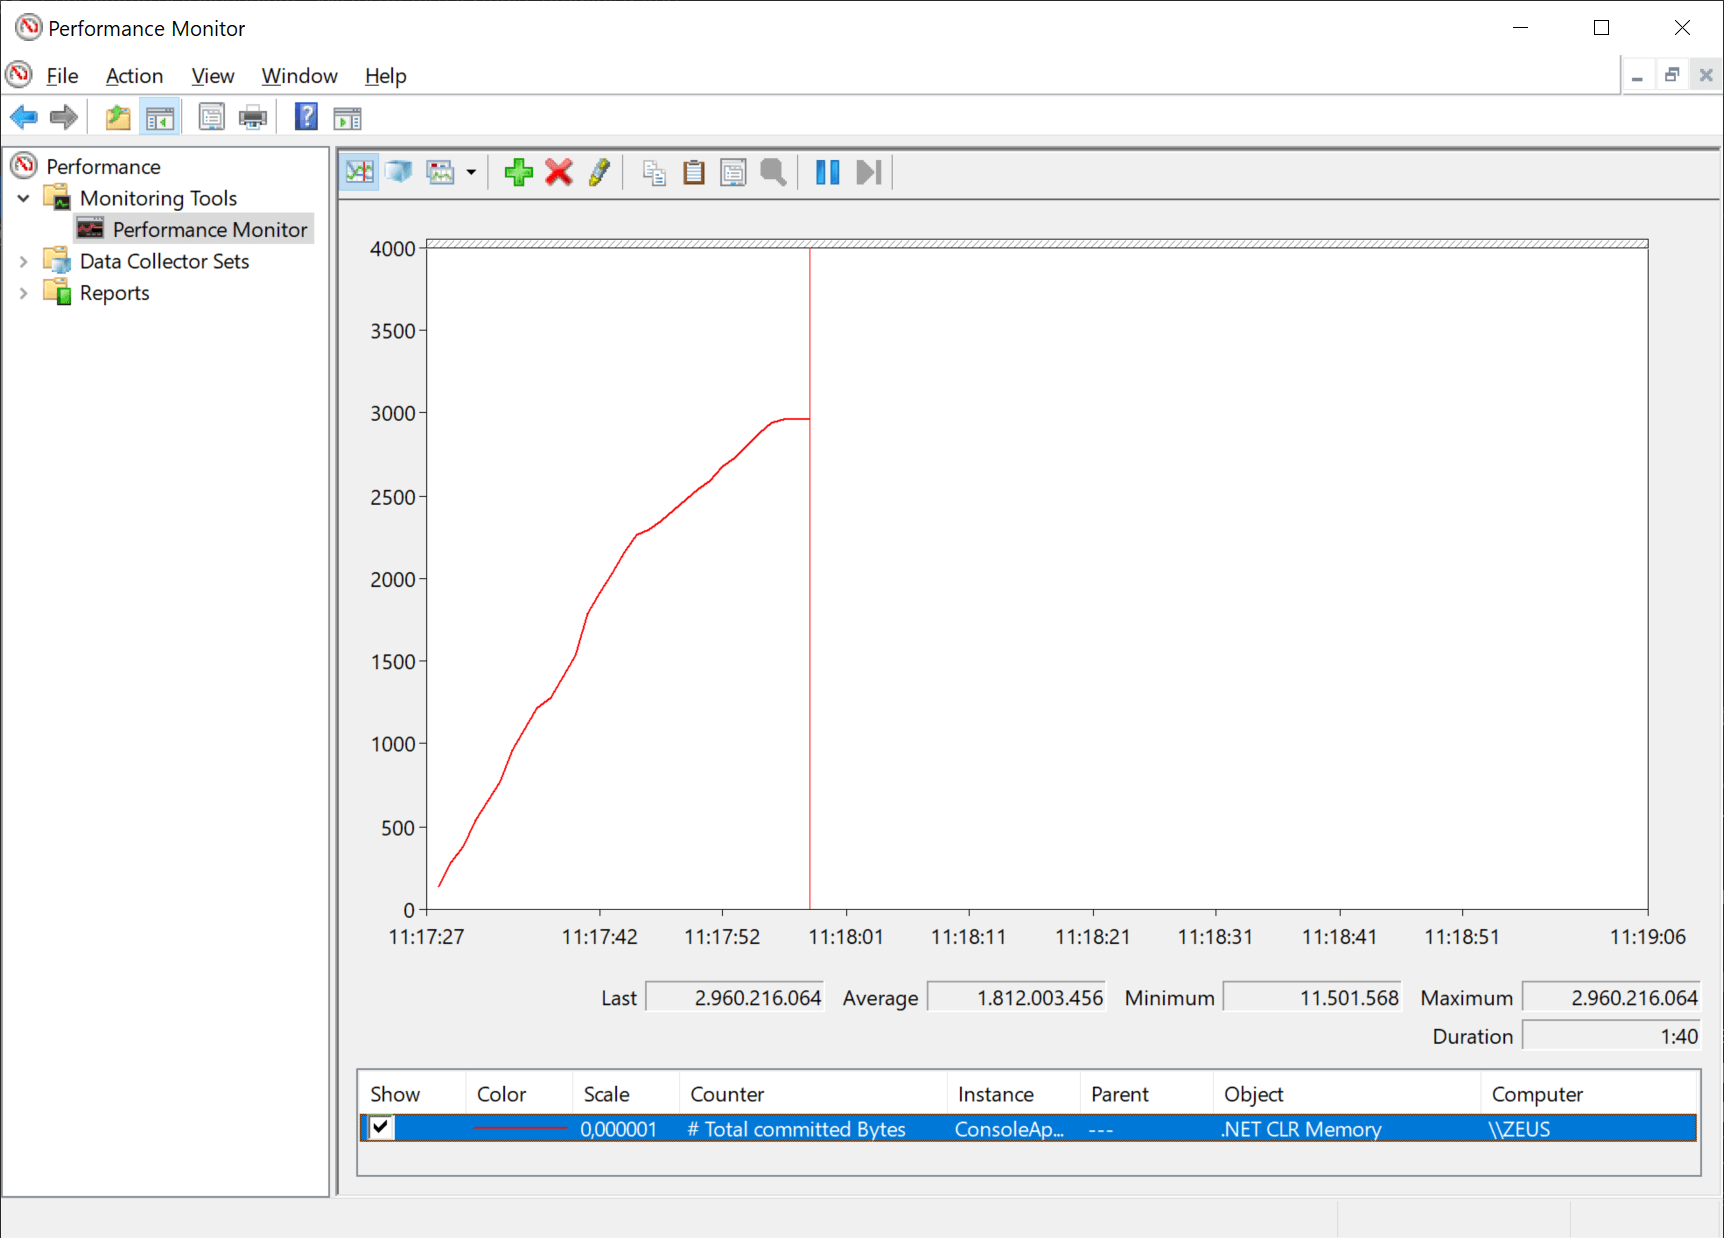Freeze the display with the pause button
Screen dimensions: 1724x1238
coord(827,173)
